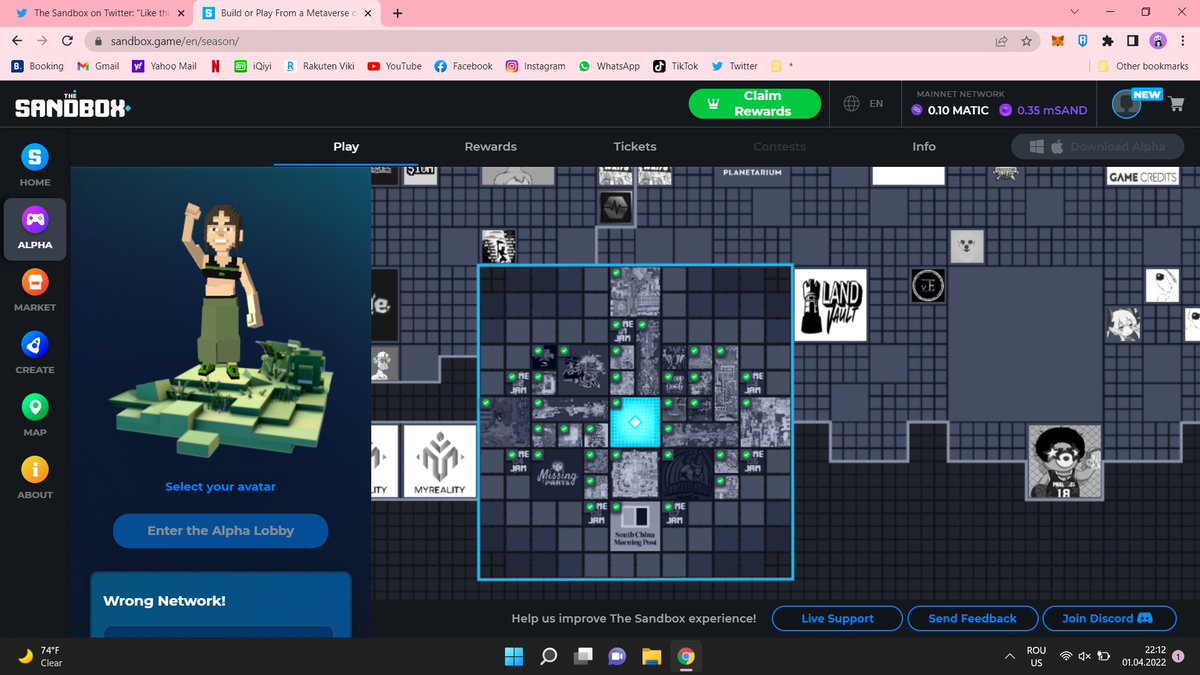Click the mSAND balance display
1200x675 pixels.
pos(1042,110)
